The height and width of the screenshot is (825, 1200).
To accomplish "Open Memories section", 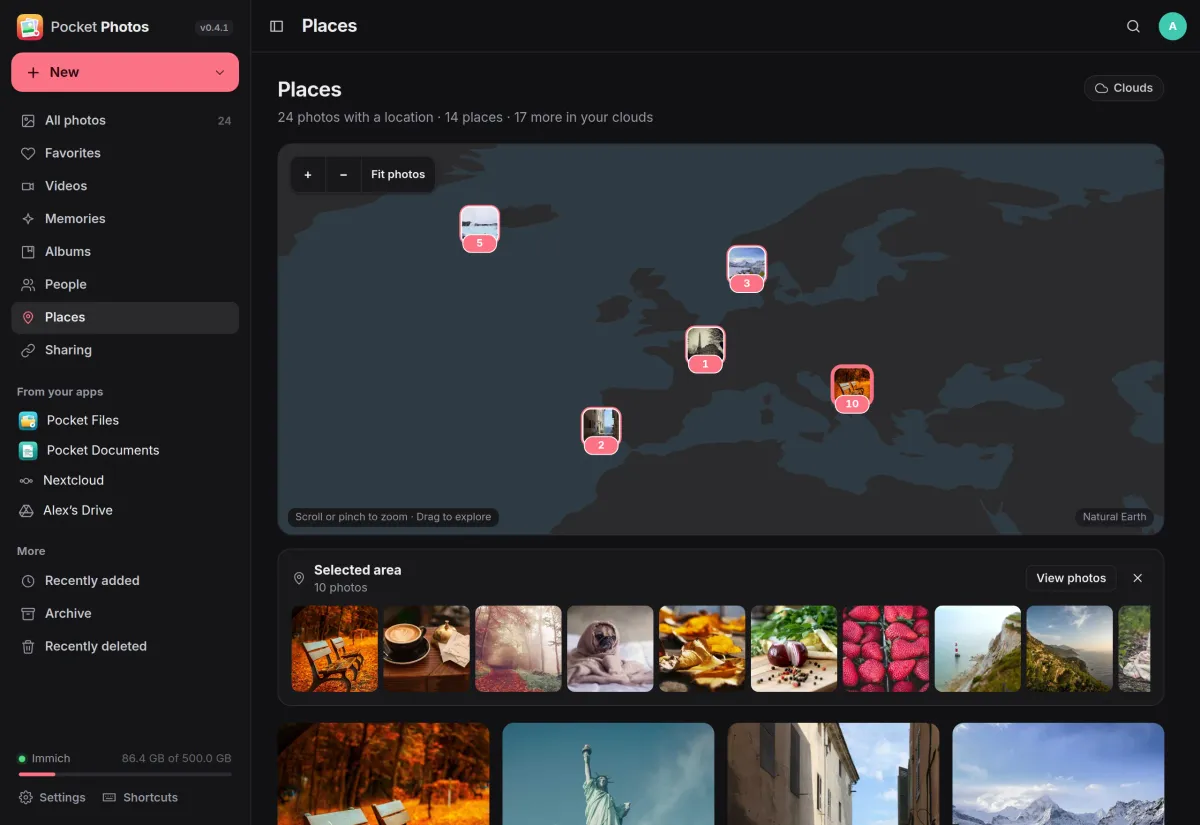I will point(125,219).
